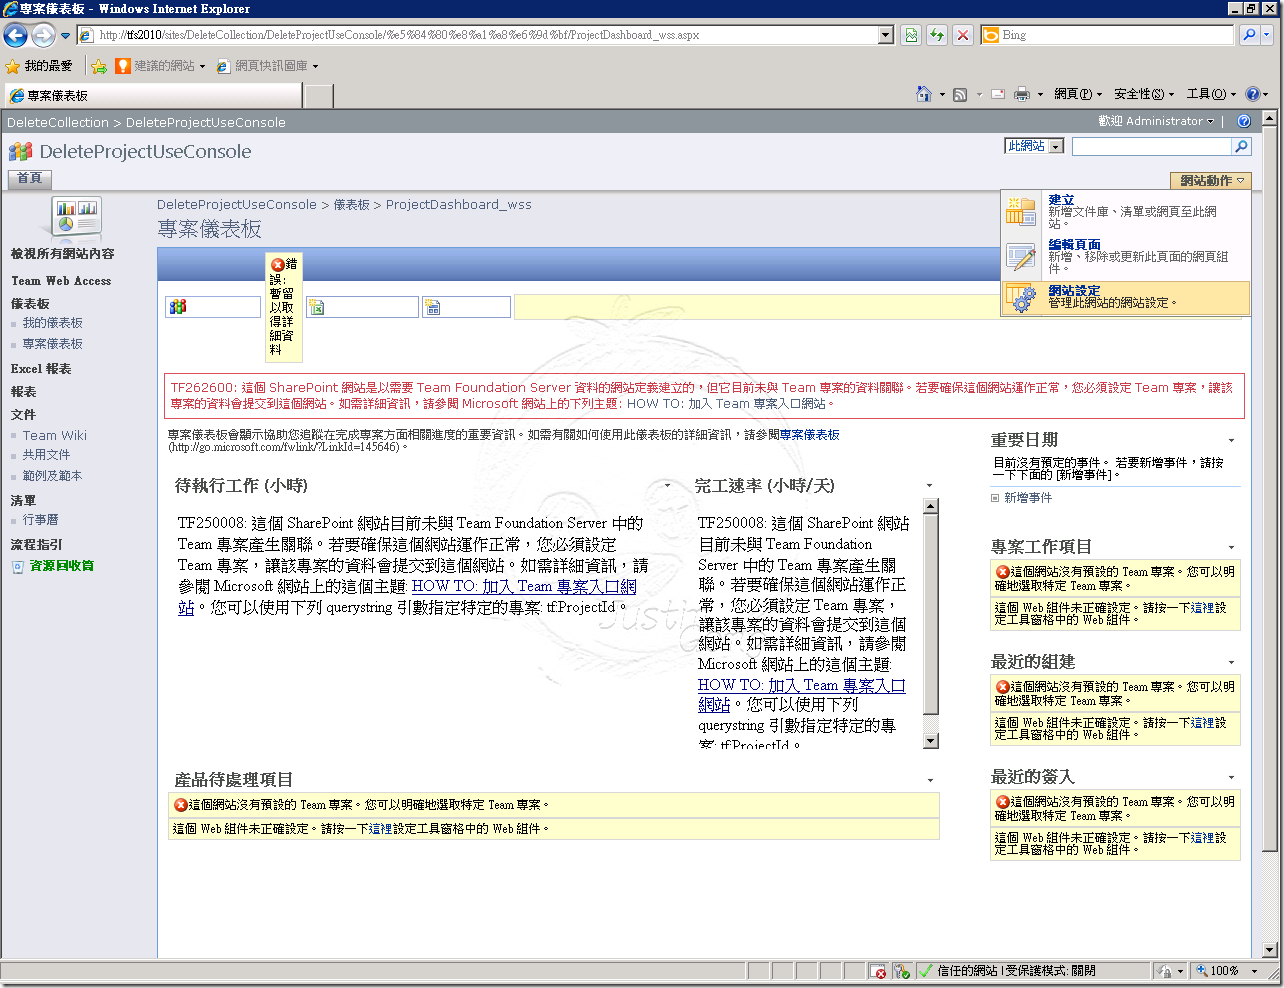Click the Add to Favorites Bar icon
The height and width of the screenshot is (988, 1284).
click(x=99, y=66)
